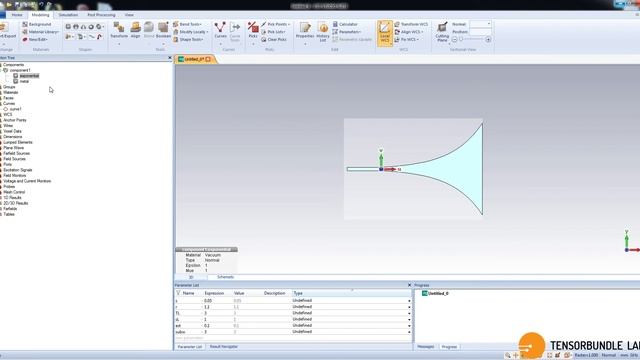Create a brick shape
640x360 pixels.
pyautogui.click(x=68, y=27)
